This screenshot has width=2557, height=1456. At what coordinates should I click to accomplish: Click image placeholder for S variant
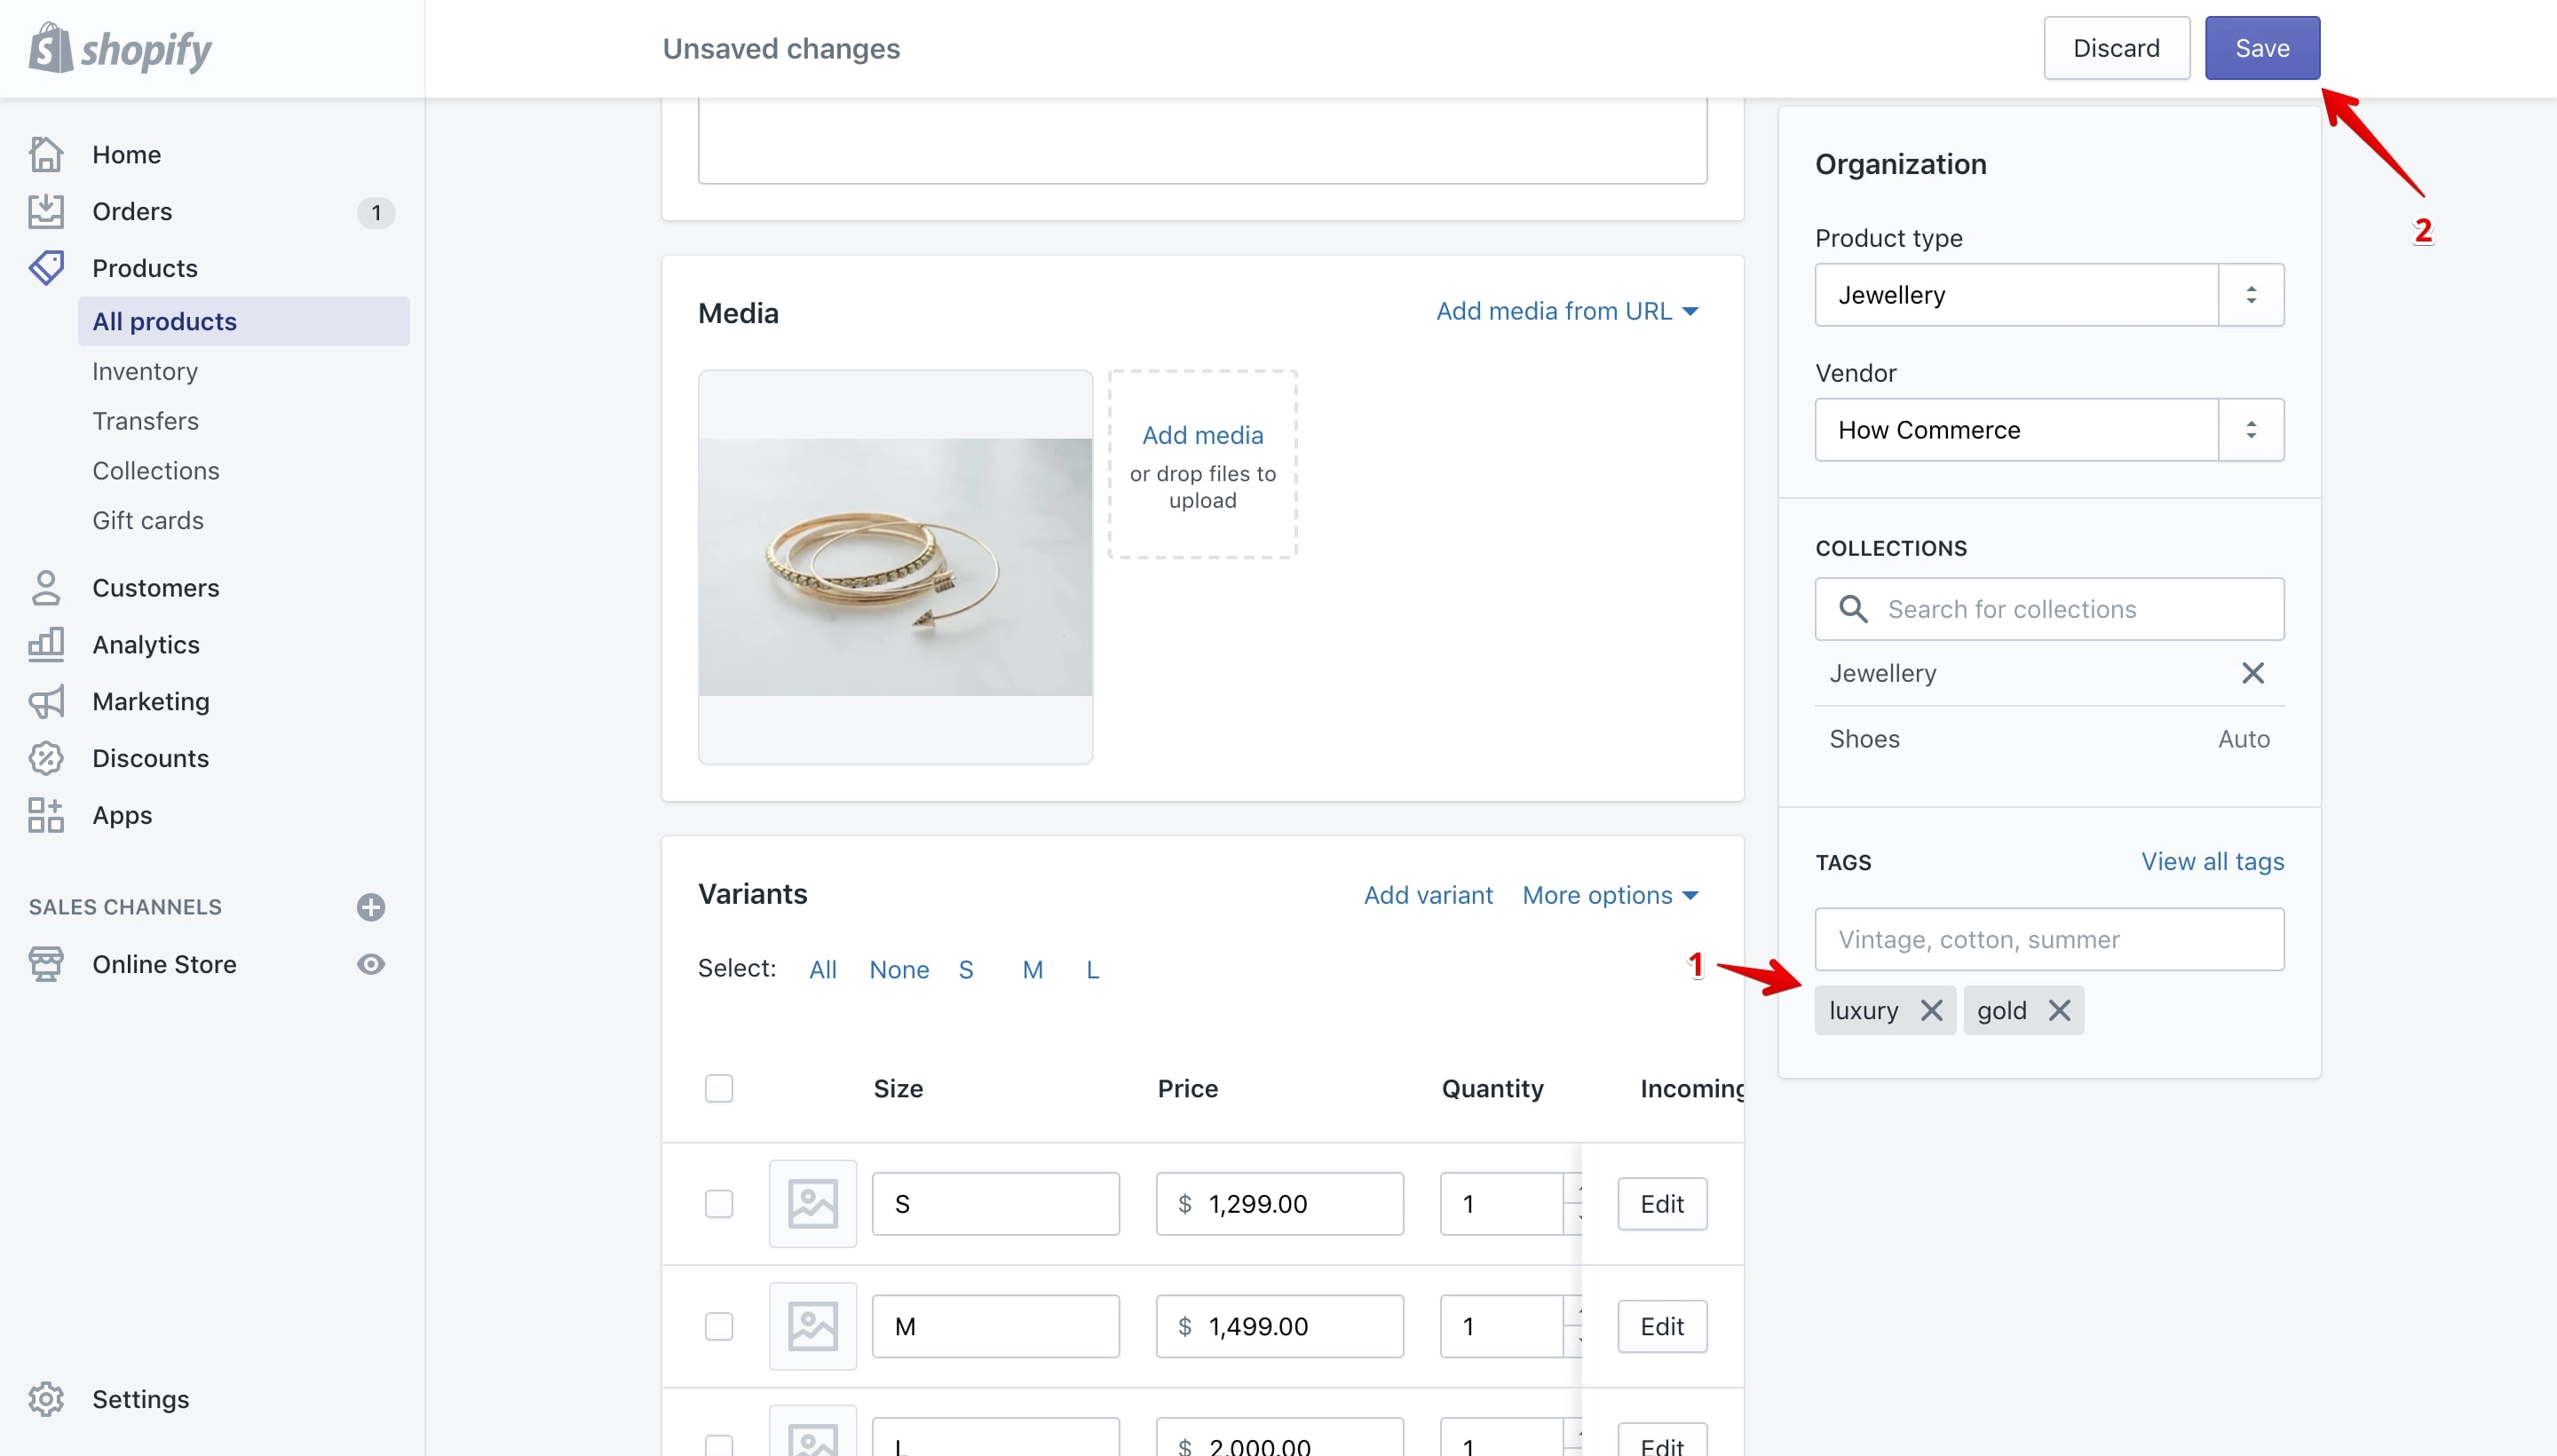pyautogui.click(x=813, y=1204)
